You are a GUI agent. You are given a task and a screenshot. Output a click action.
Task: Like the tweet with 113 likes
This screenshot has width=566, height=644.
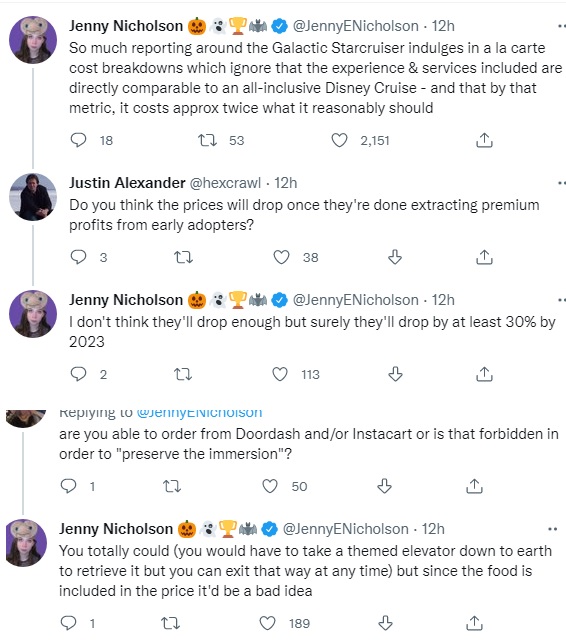280,374
